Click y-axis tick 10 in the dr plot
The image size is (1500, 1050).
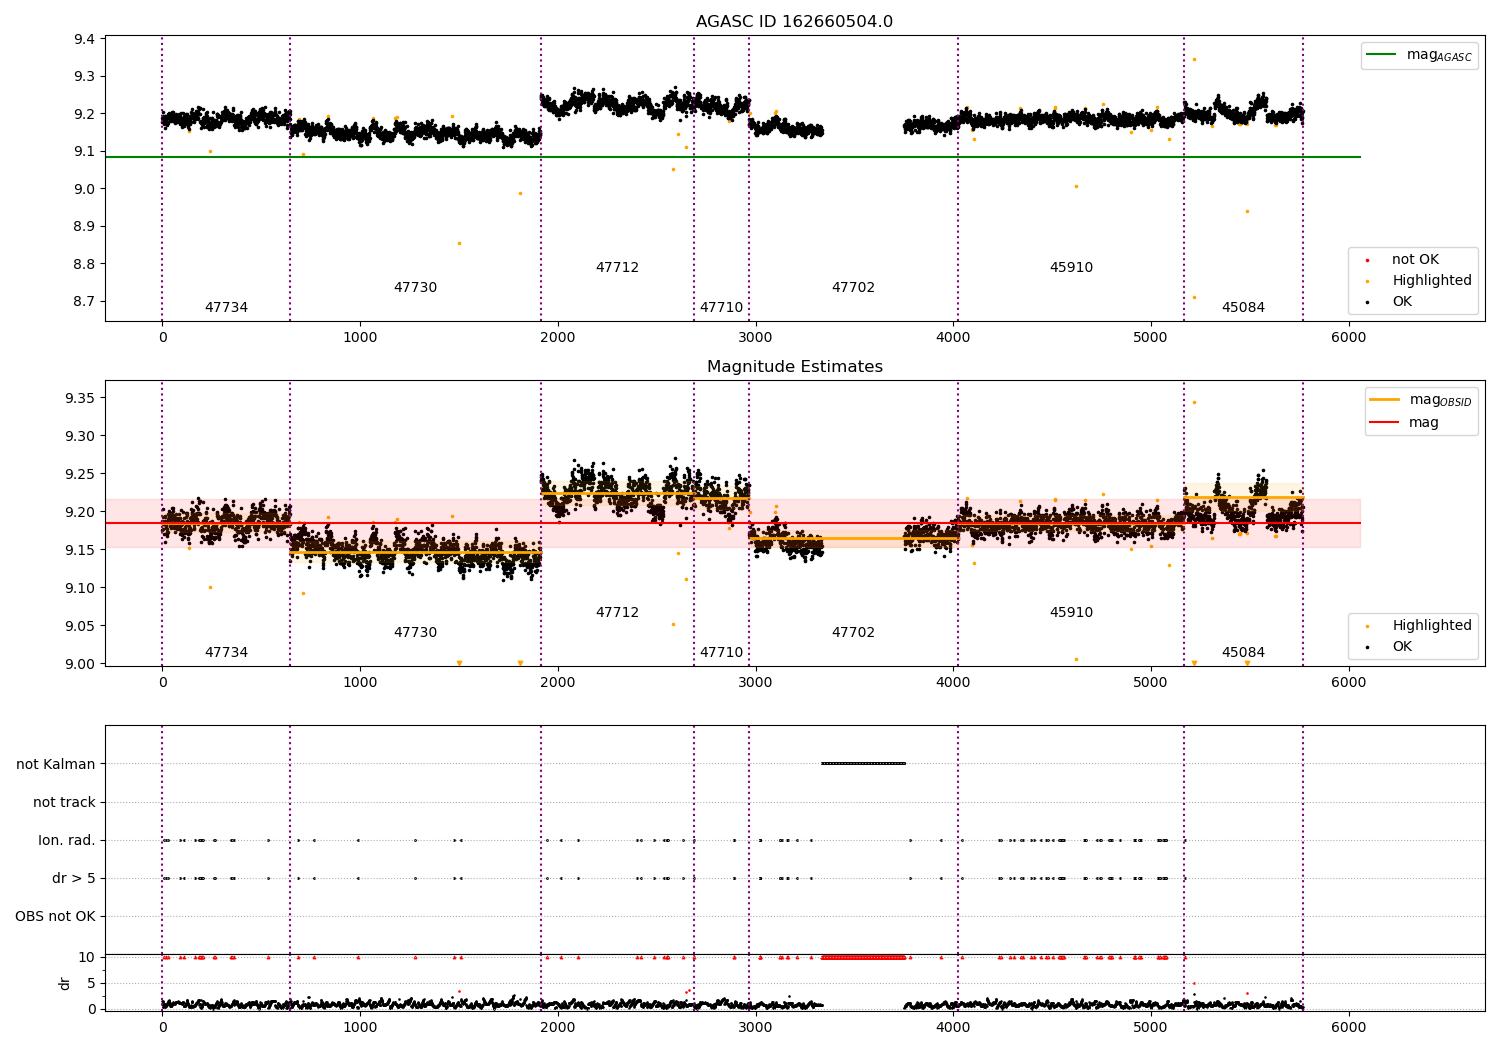click(x=87, y=957)
